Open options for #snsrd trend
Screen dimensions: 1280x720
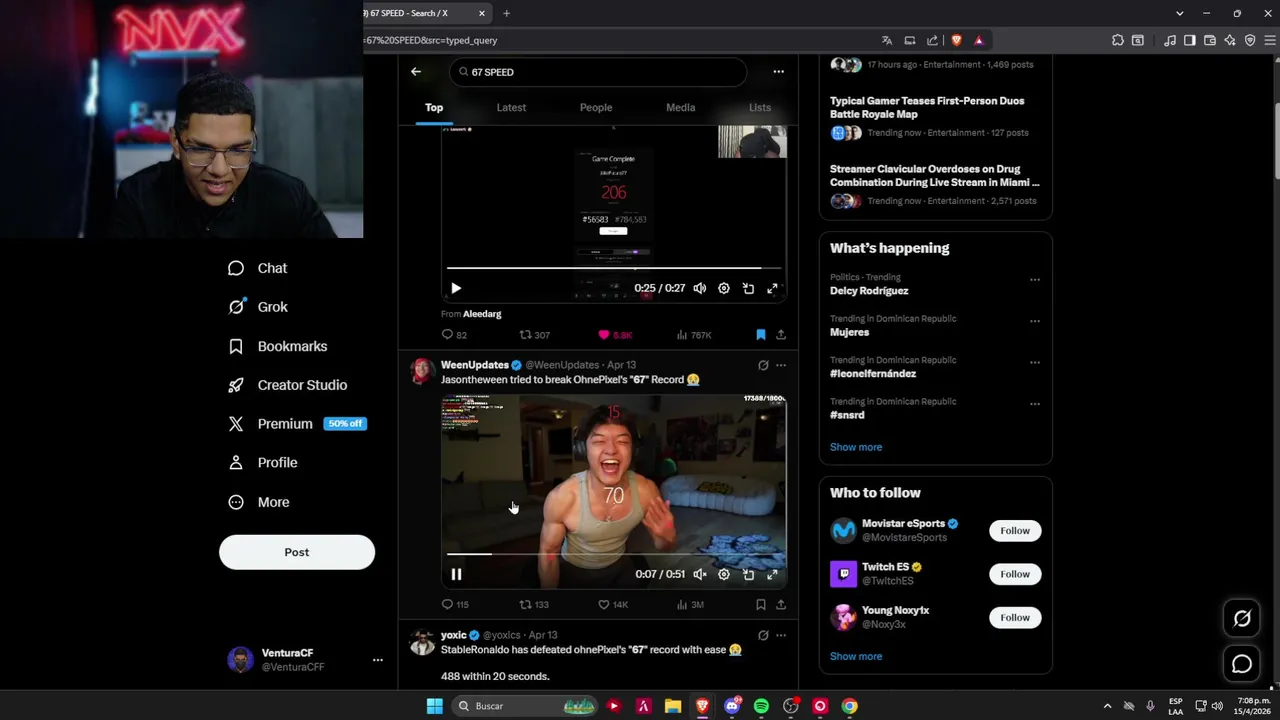click(x=1035, y=404)
